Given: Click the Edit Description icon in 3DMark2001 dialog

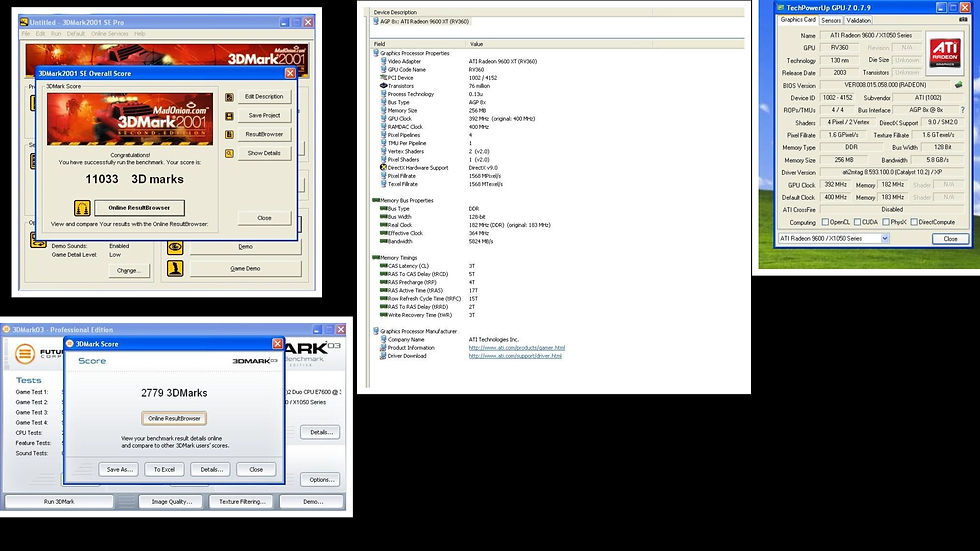Looking at the screenshot, I should 229,97.
